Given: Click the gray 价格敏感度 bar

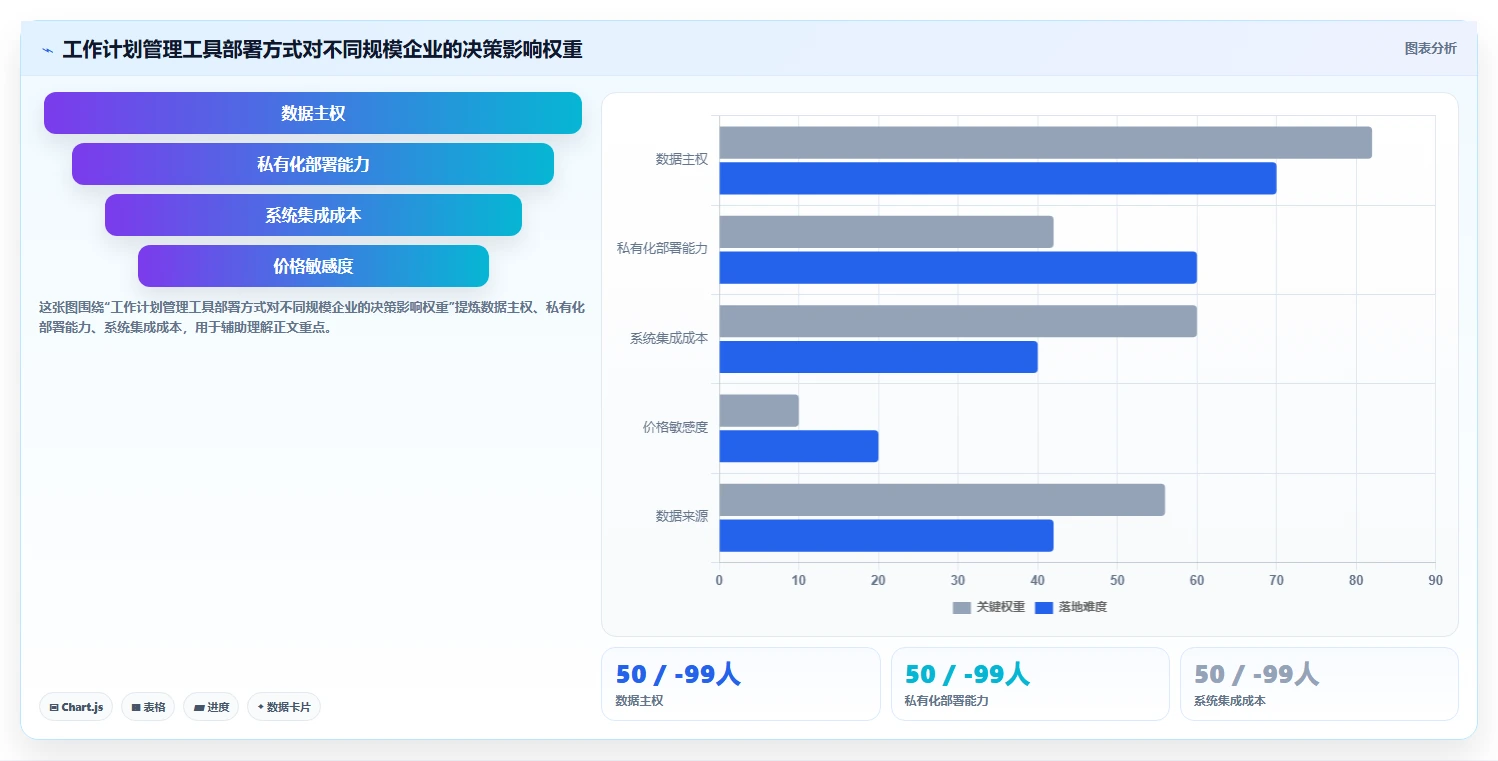Looking at the screenshot, I should 759,410.
